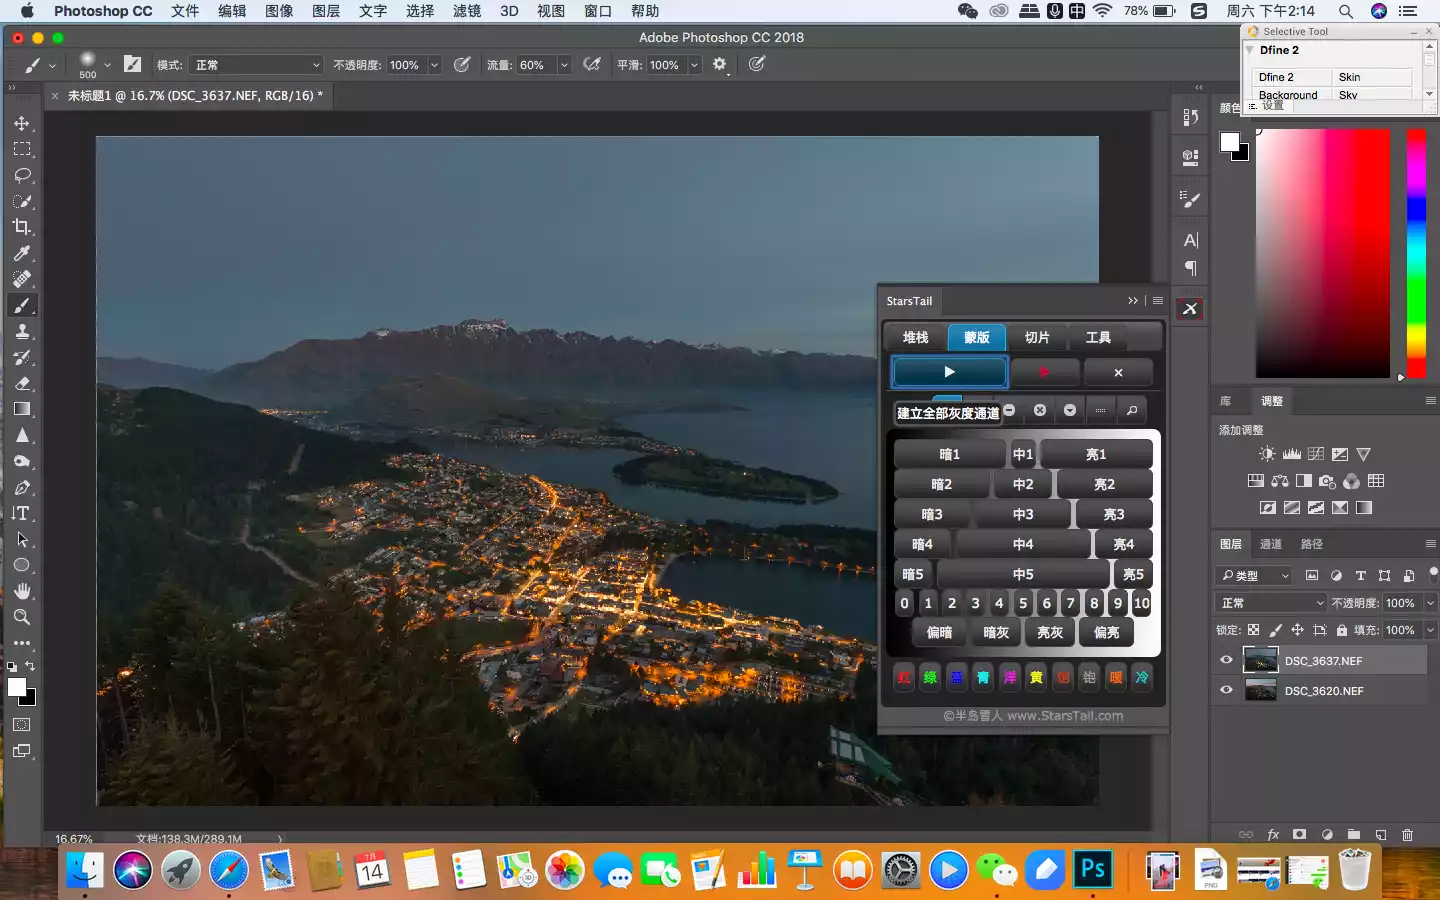
Task: Select the Eraser tool
Action: coord(22,383)
